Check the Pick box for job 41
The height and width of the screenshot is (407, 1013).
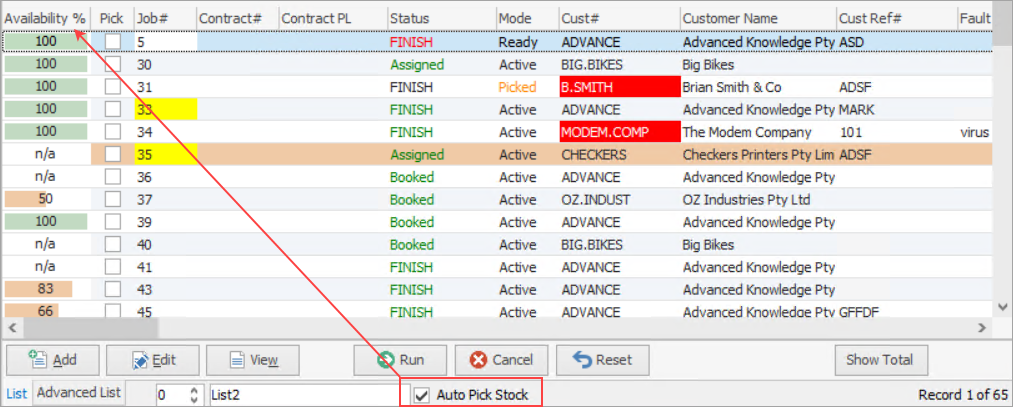point(113,267)
